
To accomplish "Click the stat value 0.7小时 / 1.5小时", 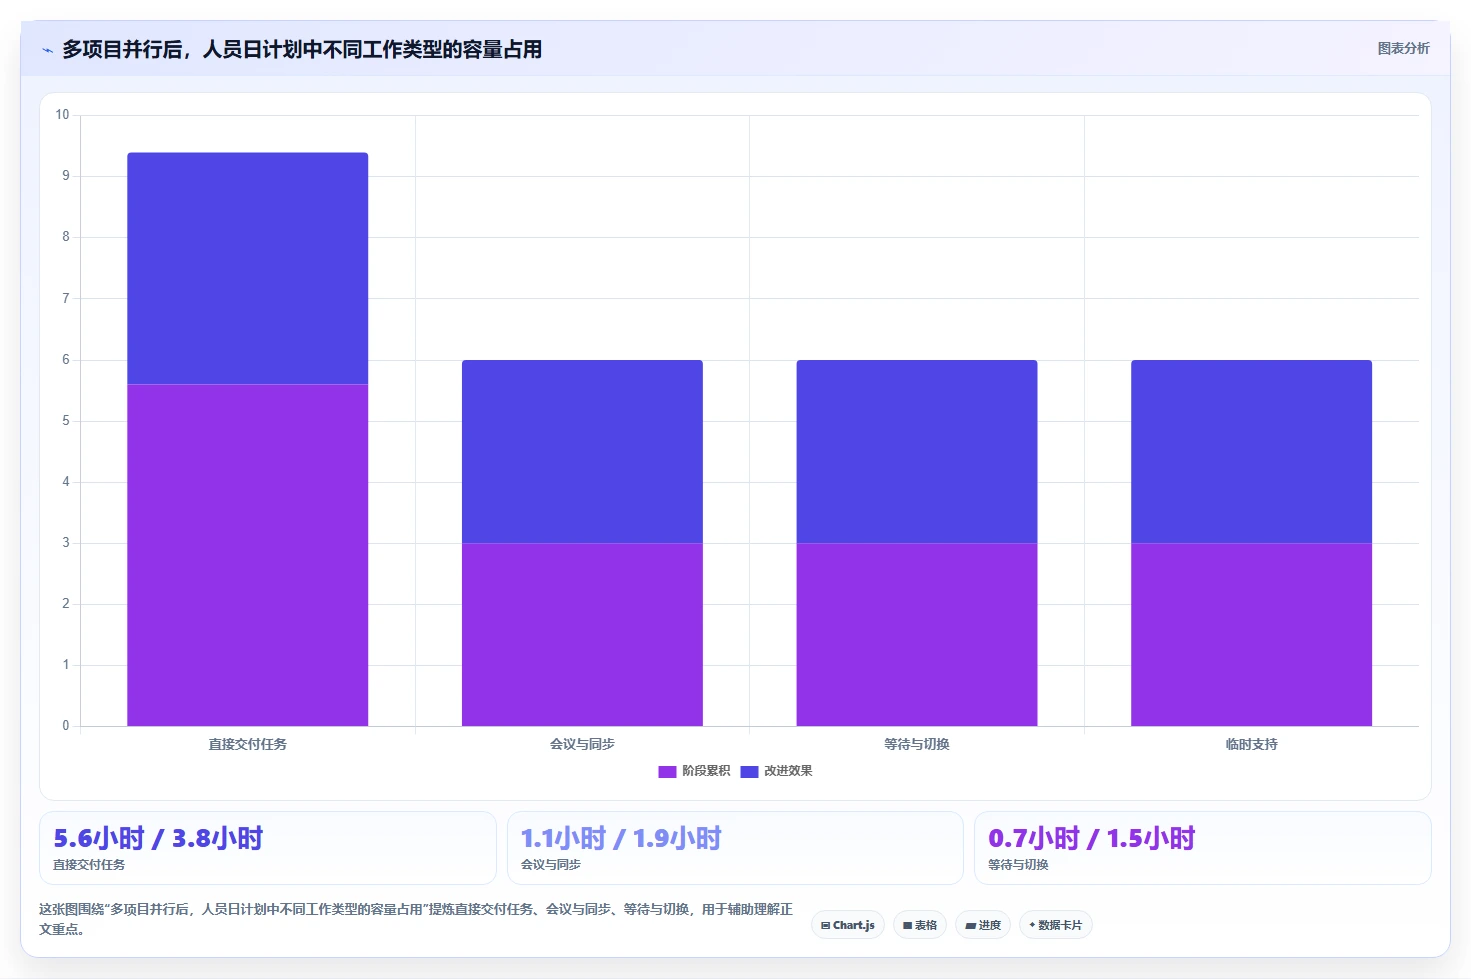I will pos(1091,838).
